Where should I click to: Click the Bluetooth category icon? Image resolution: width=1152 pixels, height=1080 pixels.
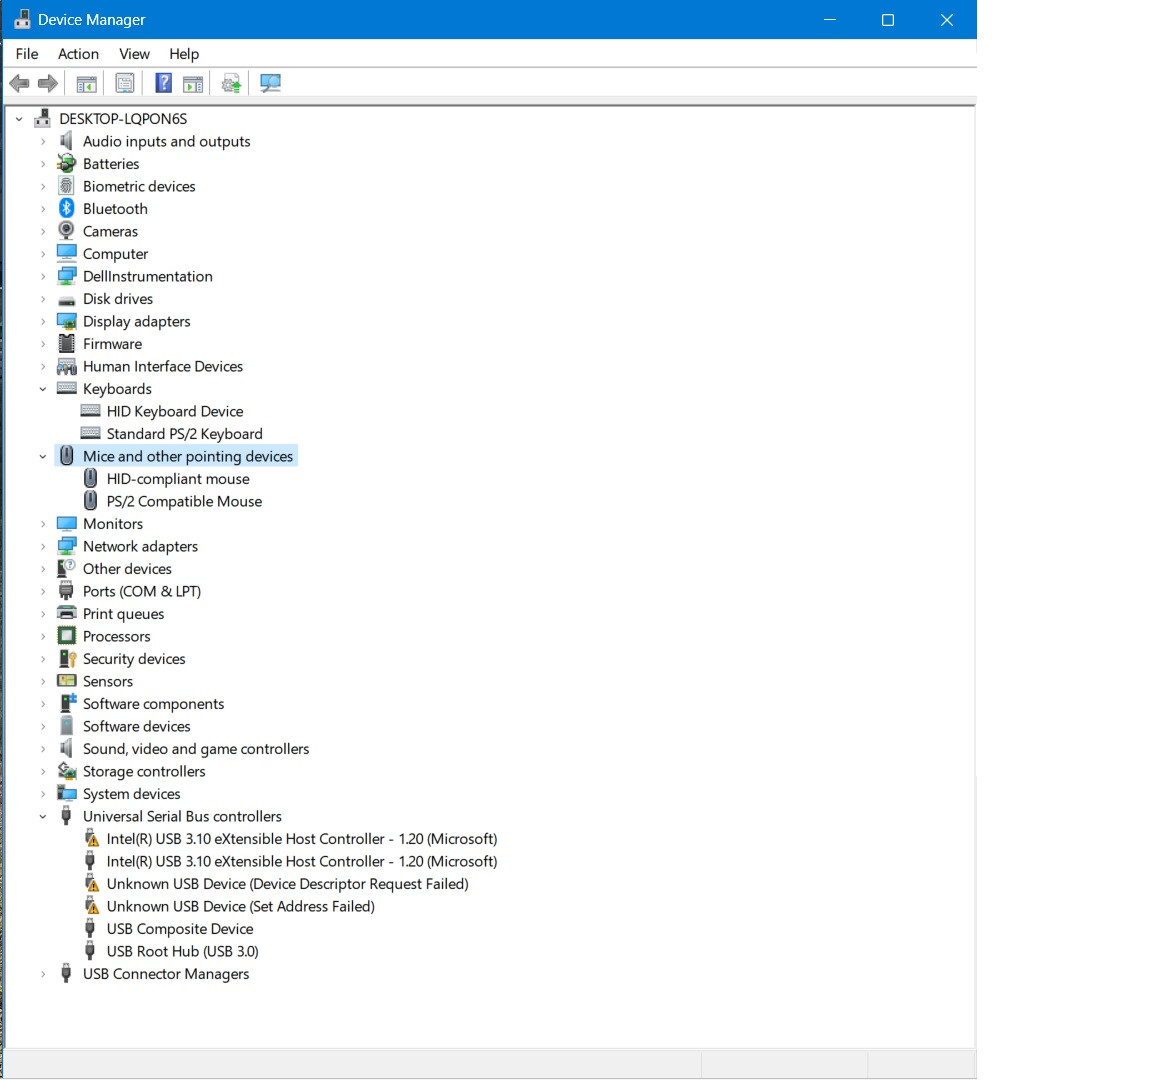pos(67,209)
